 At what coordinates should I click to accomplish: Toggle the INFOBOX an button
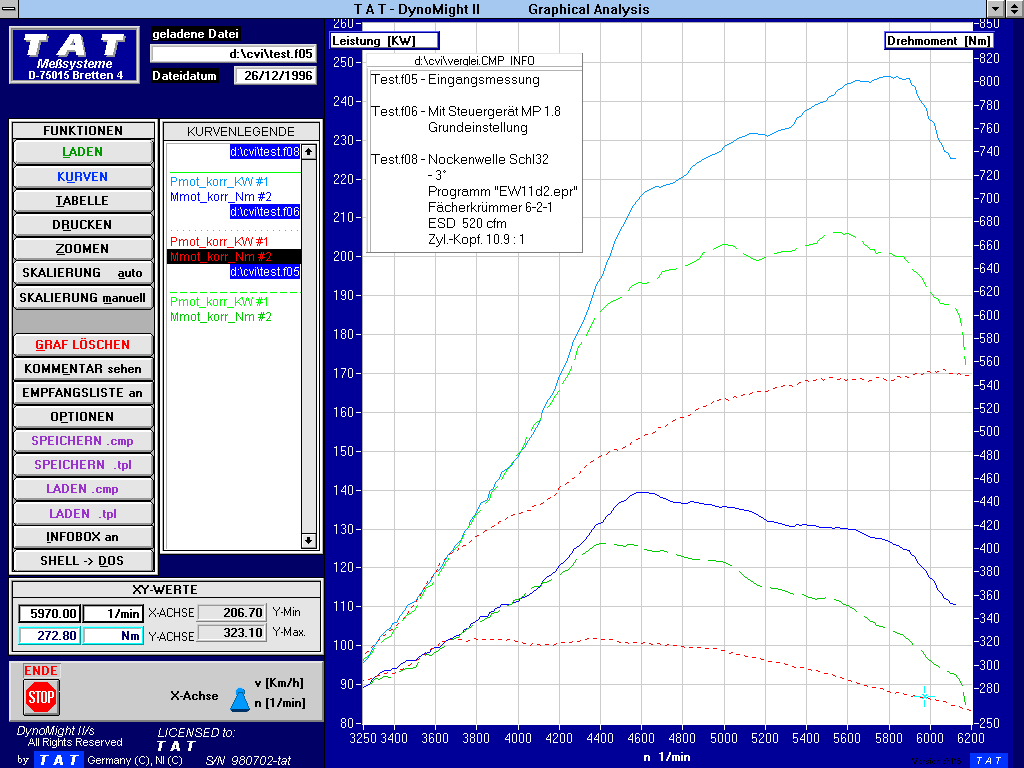coord(83,537)
